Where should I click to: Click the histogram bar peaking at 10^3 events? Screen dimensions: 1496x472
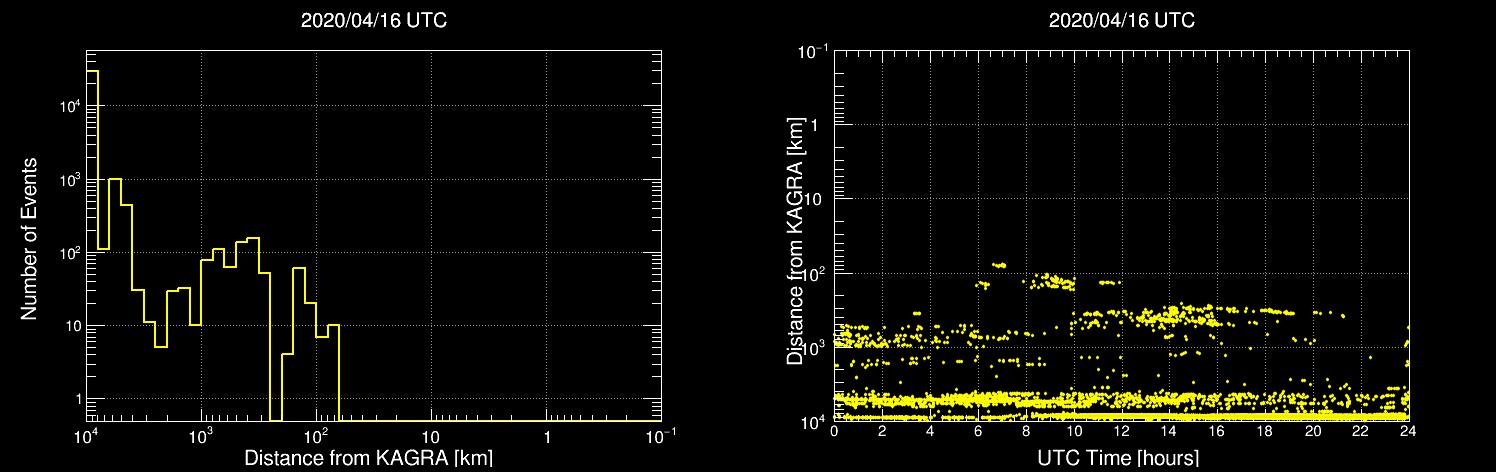pos(115,300)
